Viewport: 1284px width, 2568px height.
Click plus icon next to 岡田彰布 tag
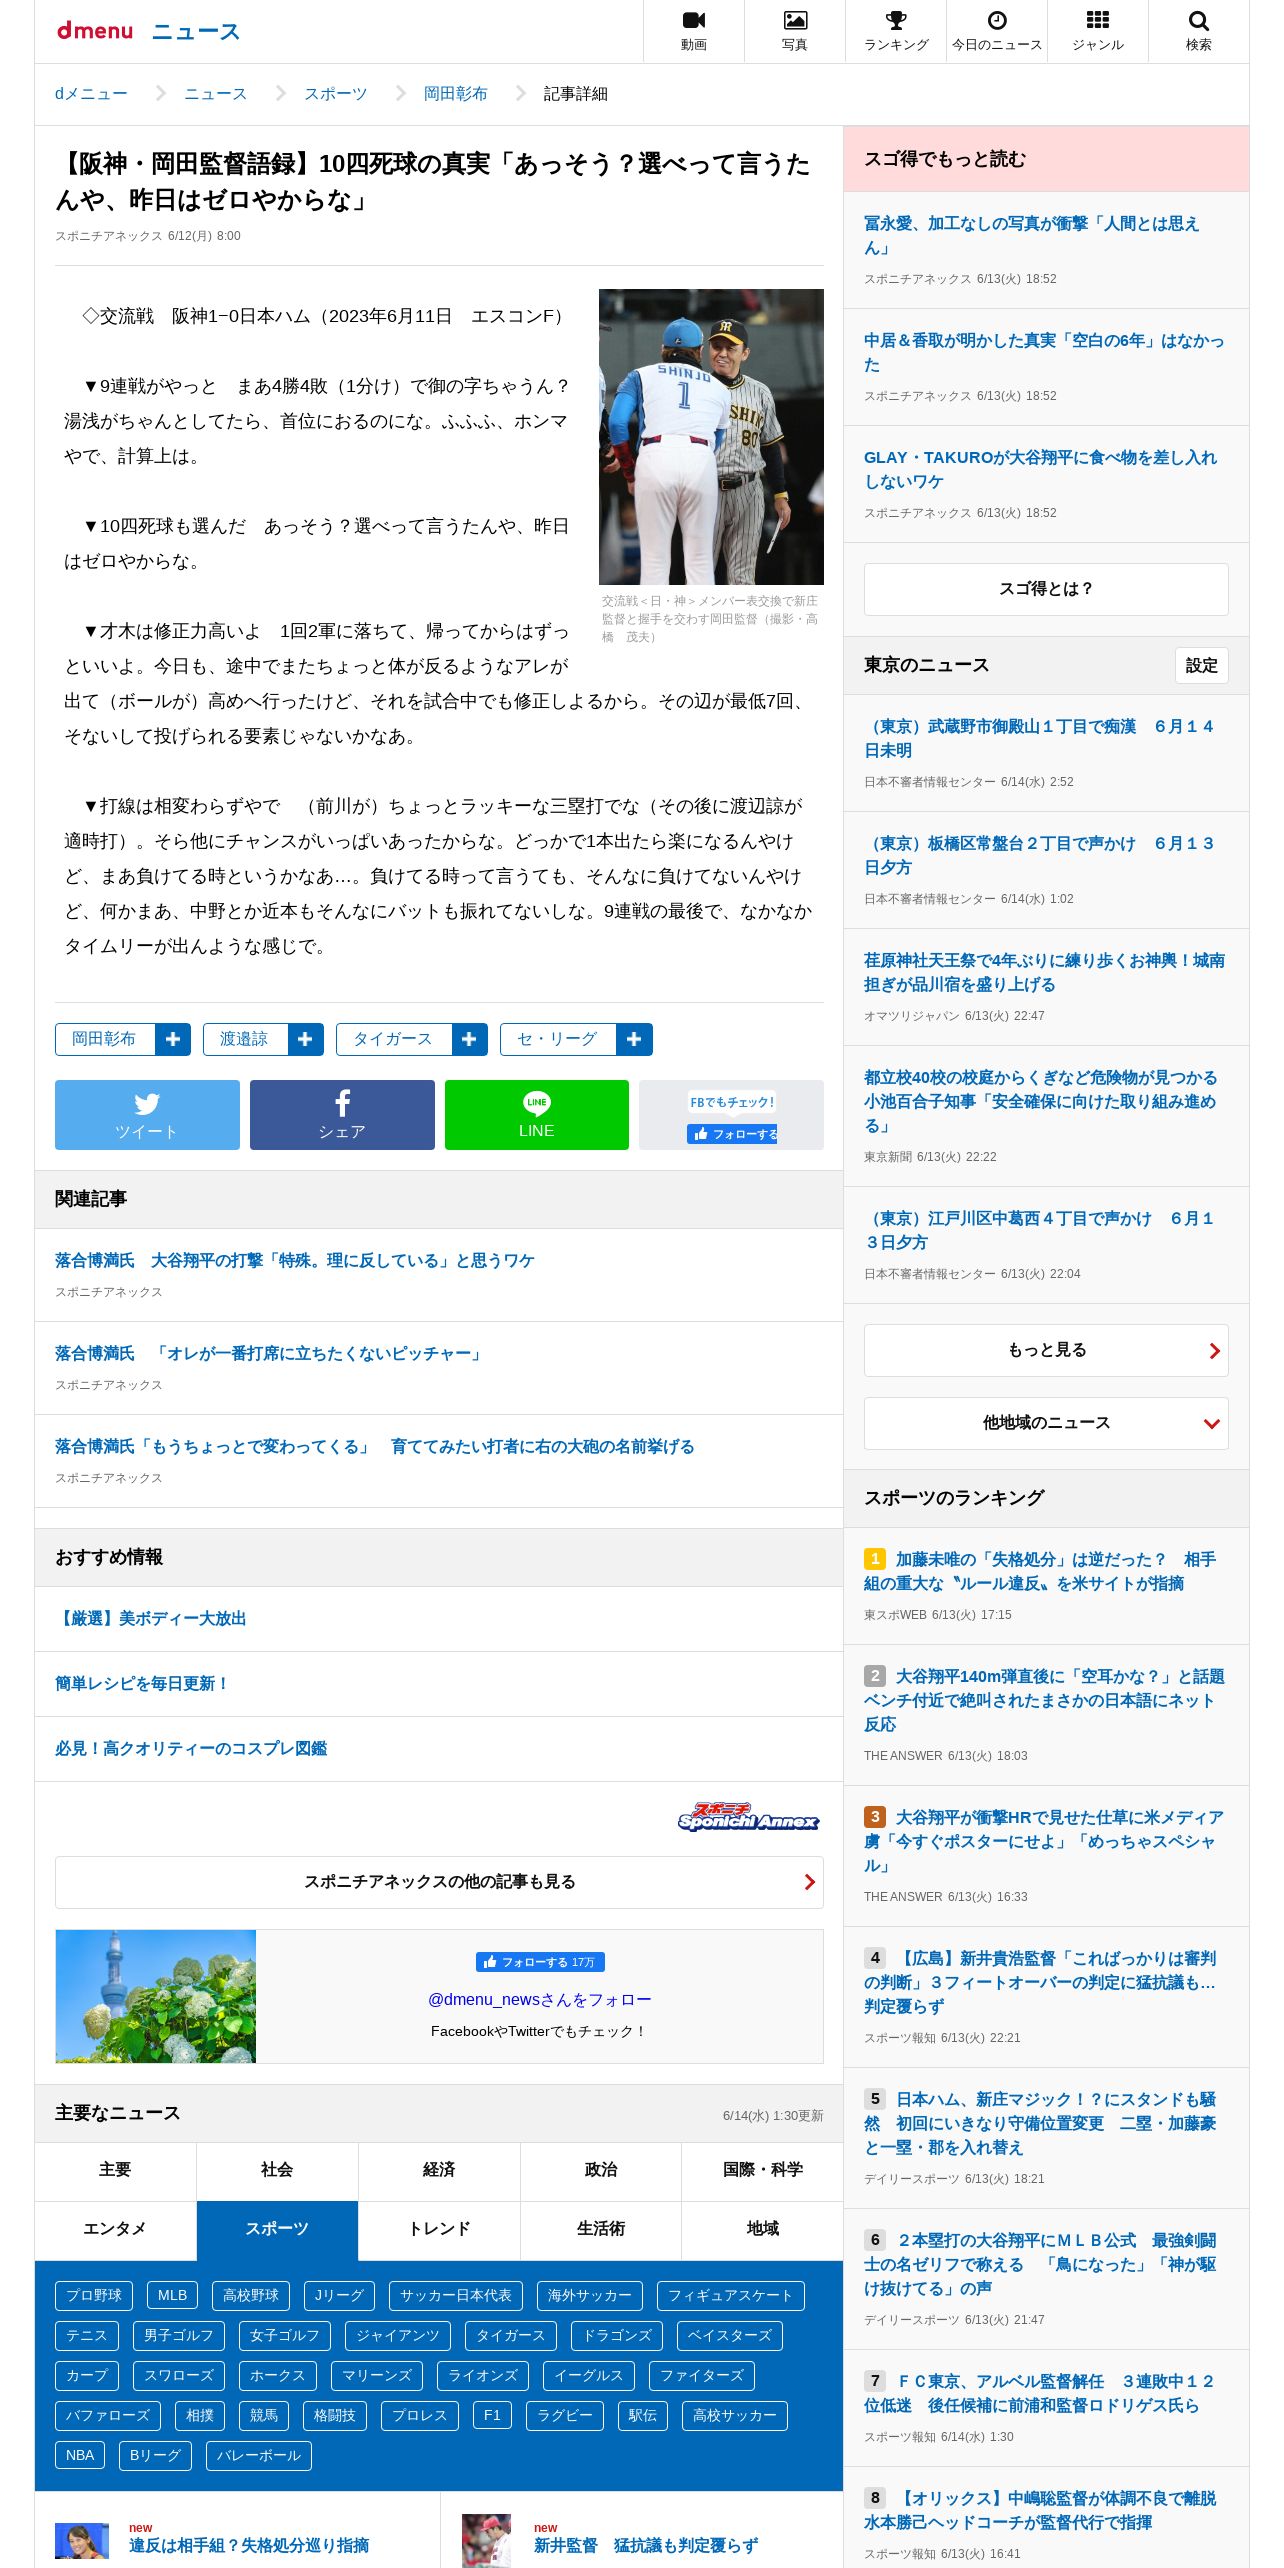(x=173, y=1039)
